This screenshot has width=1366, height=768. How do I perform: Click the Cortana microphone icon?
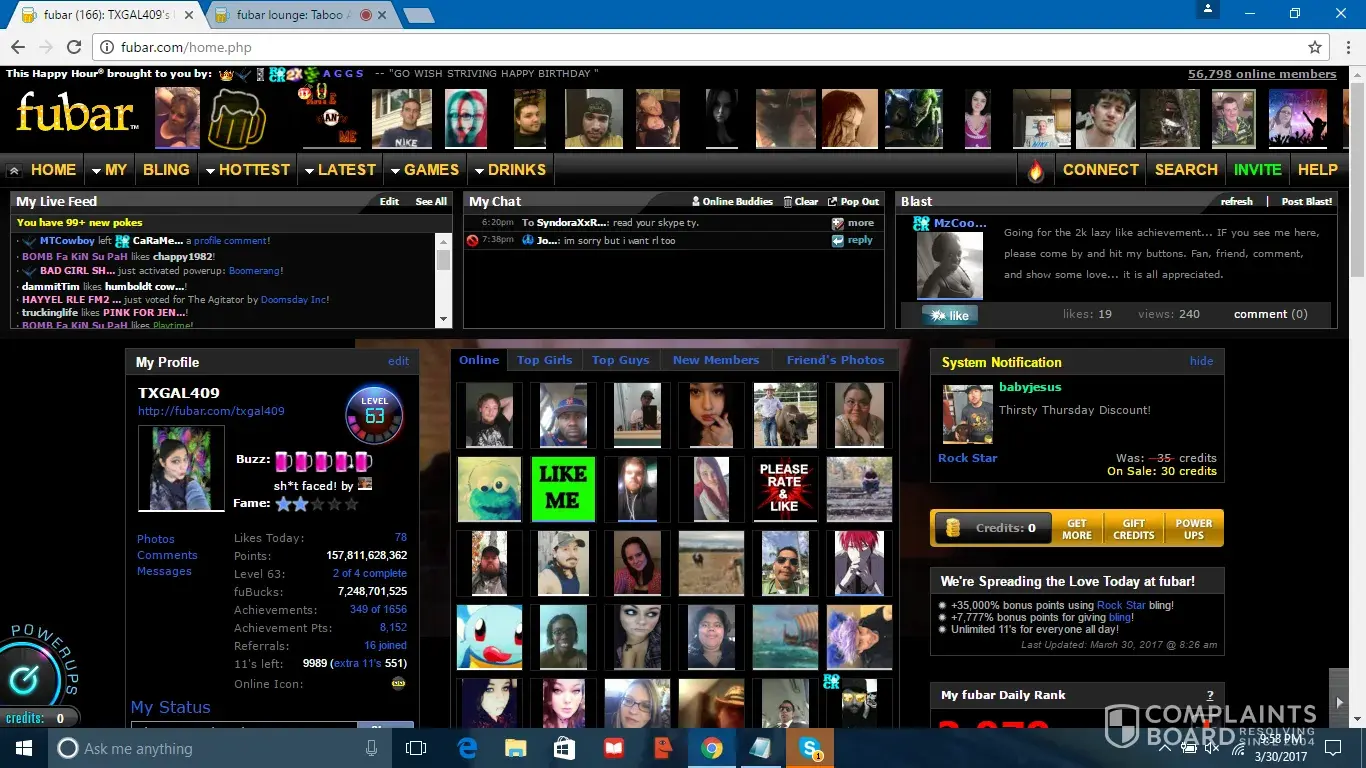tap(372, 748)
